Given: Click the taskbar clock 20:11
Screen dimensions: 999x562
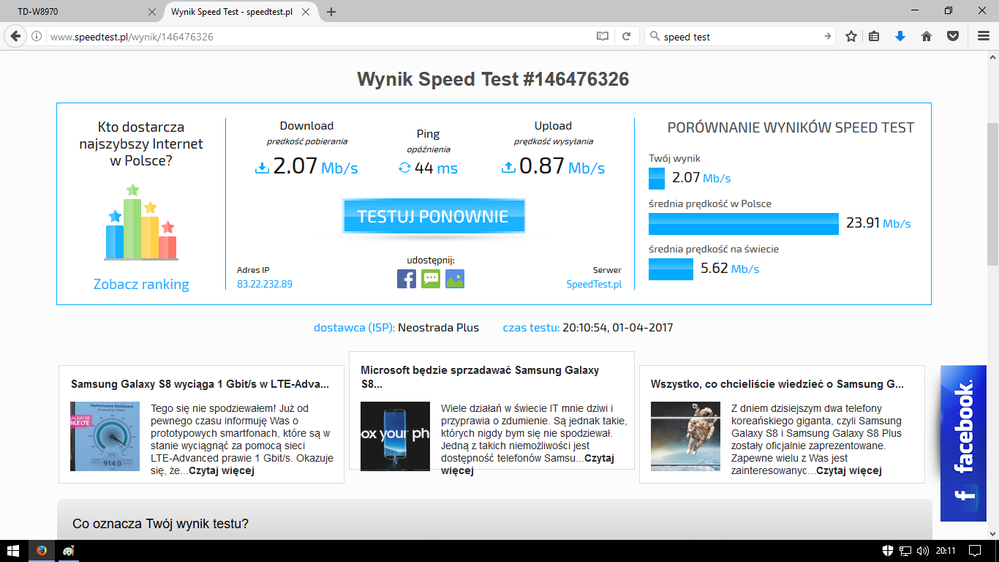Looking at the screenshot, I should pos(946,551).
